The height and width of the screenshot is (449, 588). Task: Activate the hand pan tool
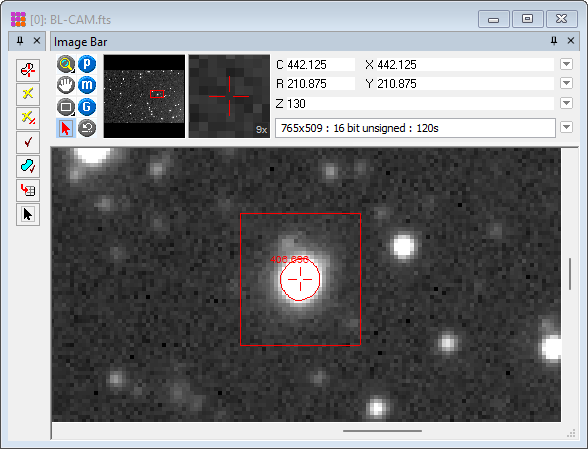[x=66, y=85]
